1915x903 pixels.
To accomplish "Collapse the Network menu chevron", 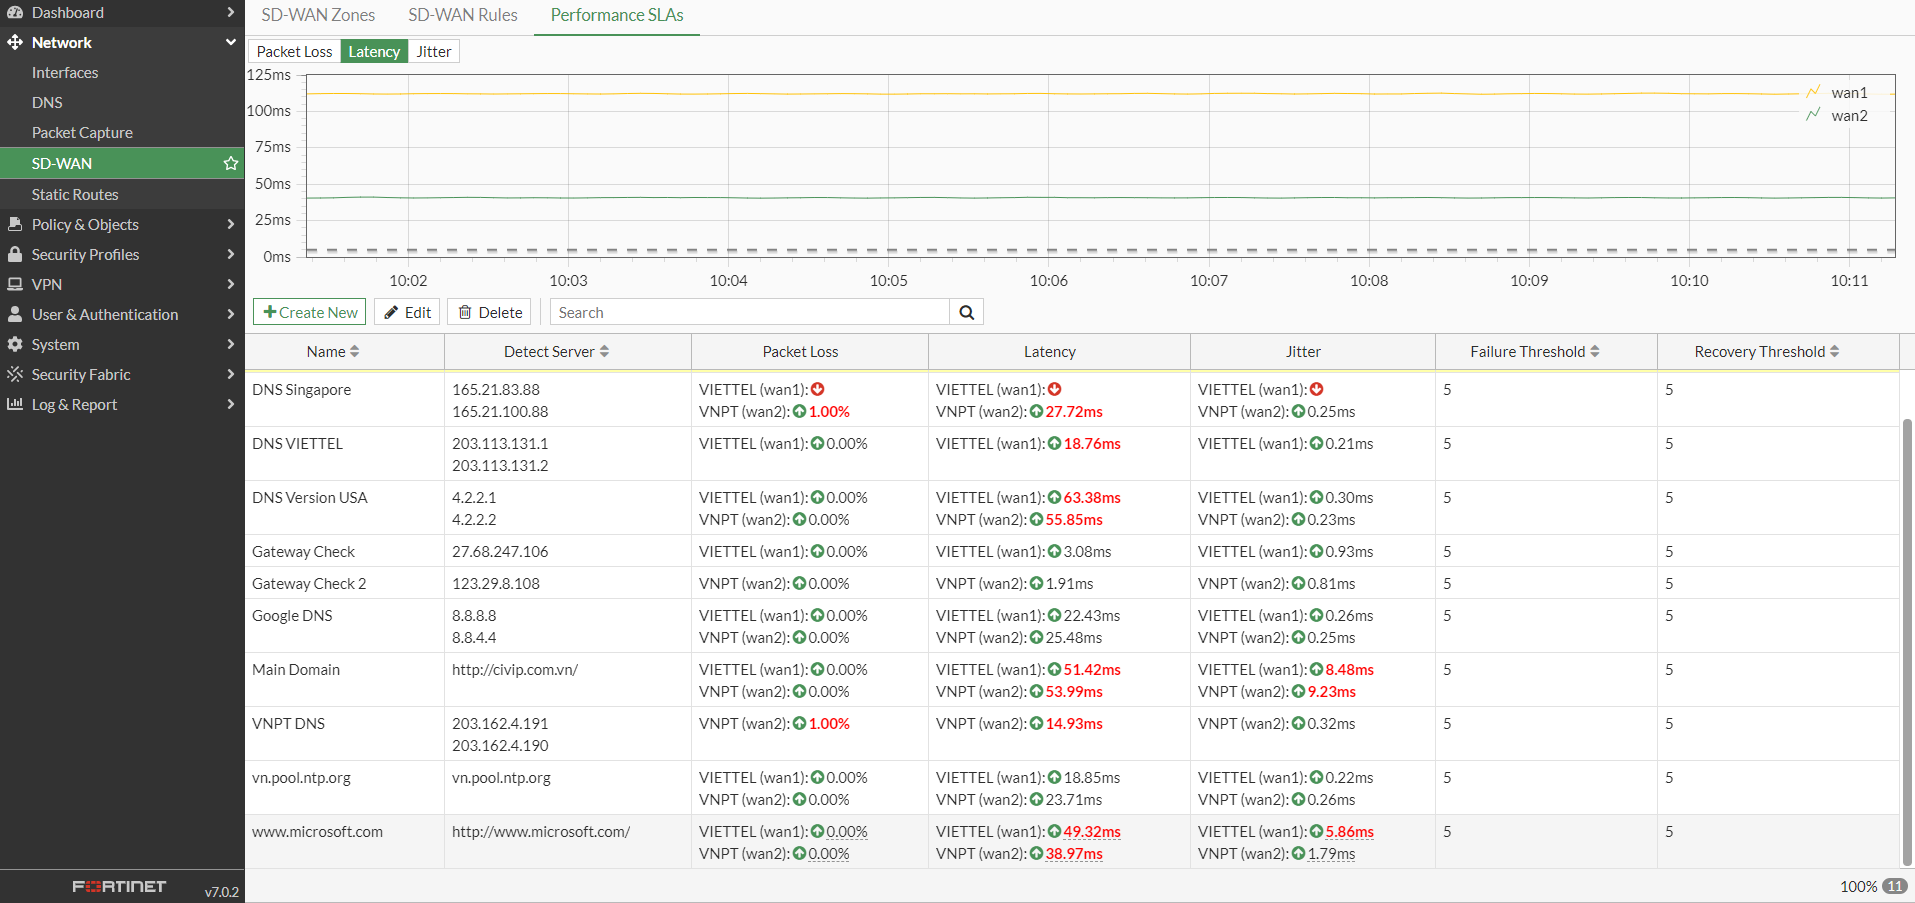I will [231, 42].
